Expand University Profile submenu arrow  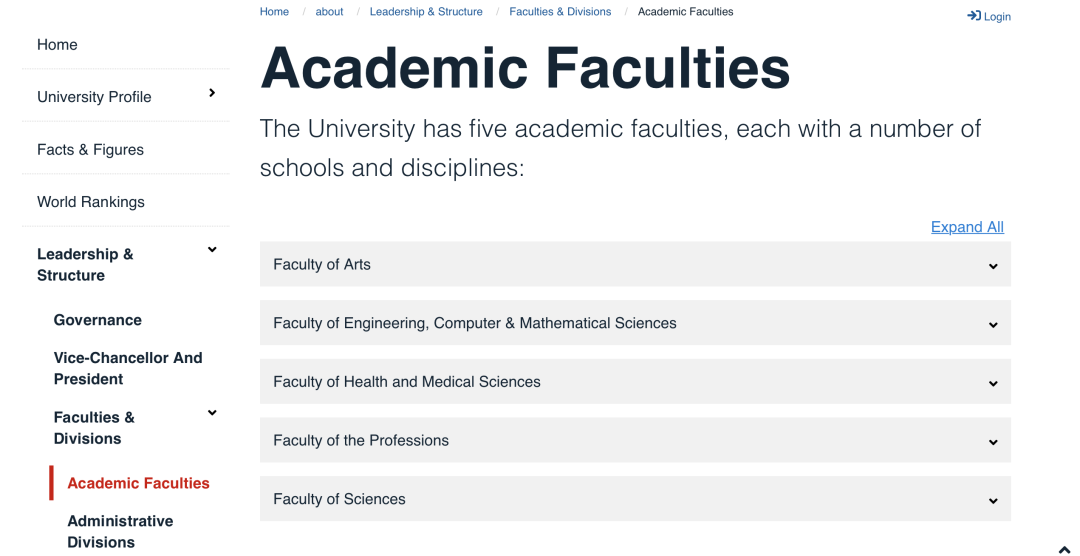click(212, 93)
